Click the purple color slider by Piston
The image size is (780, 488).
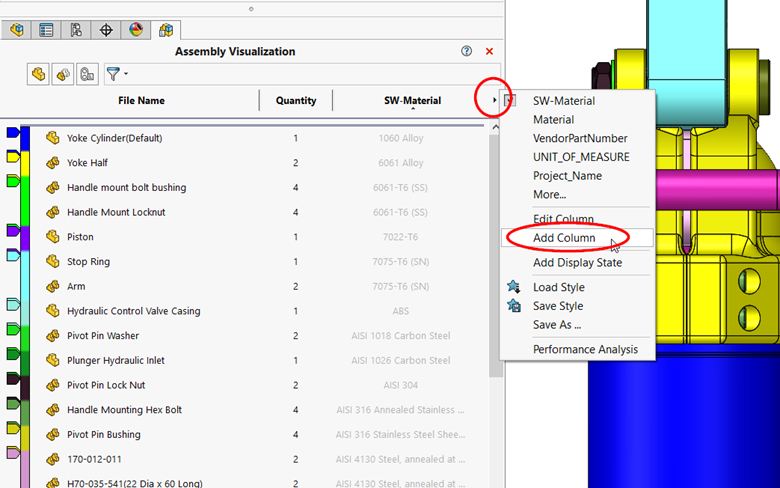[13, 230]
